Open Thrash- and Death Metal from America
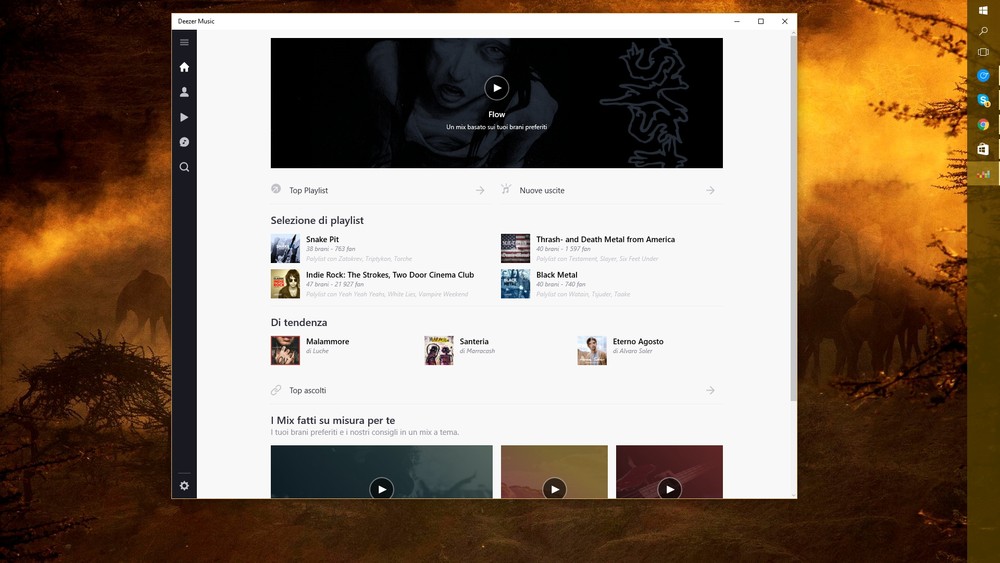Viewport: 1000px width, 563px height. coord(605,240)
